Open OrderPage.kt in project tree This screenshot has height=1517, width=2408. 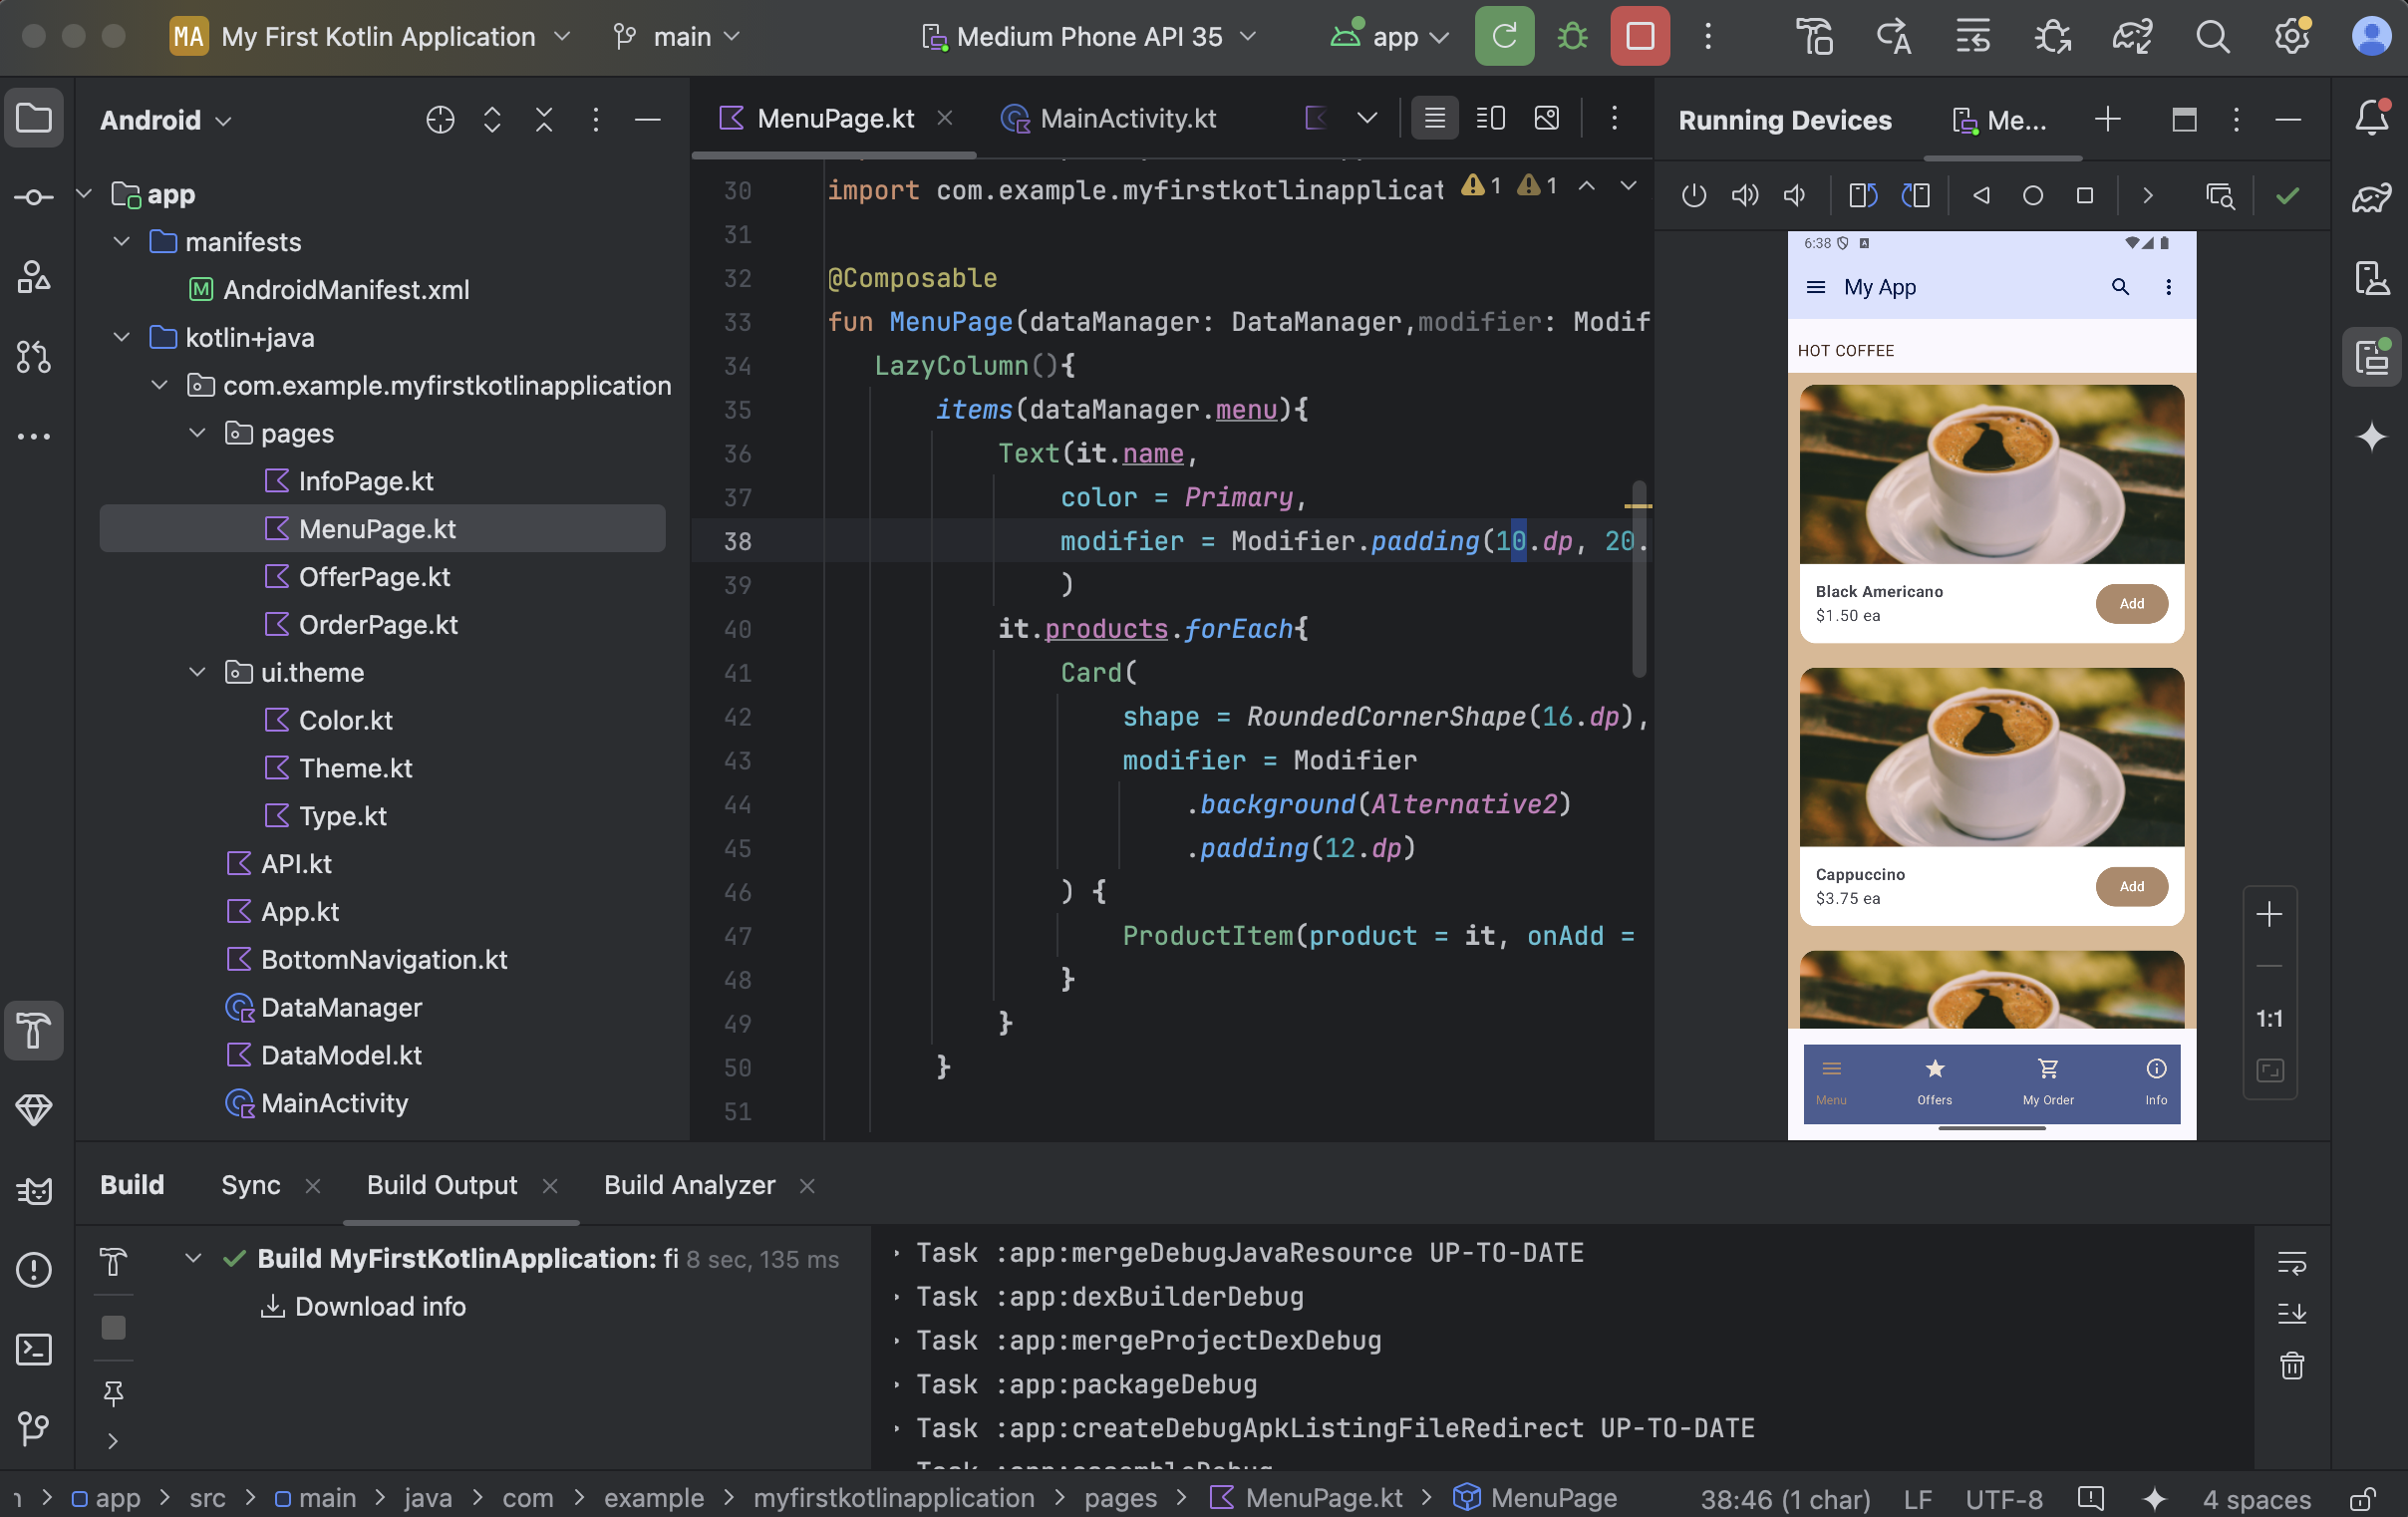[x=377, y=625]
